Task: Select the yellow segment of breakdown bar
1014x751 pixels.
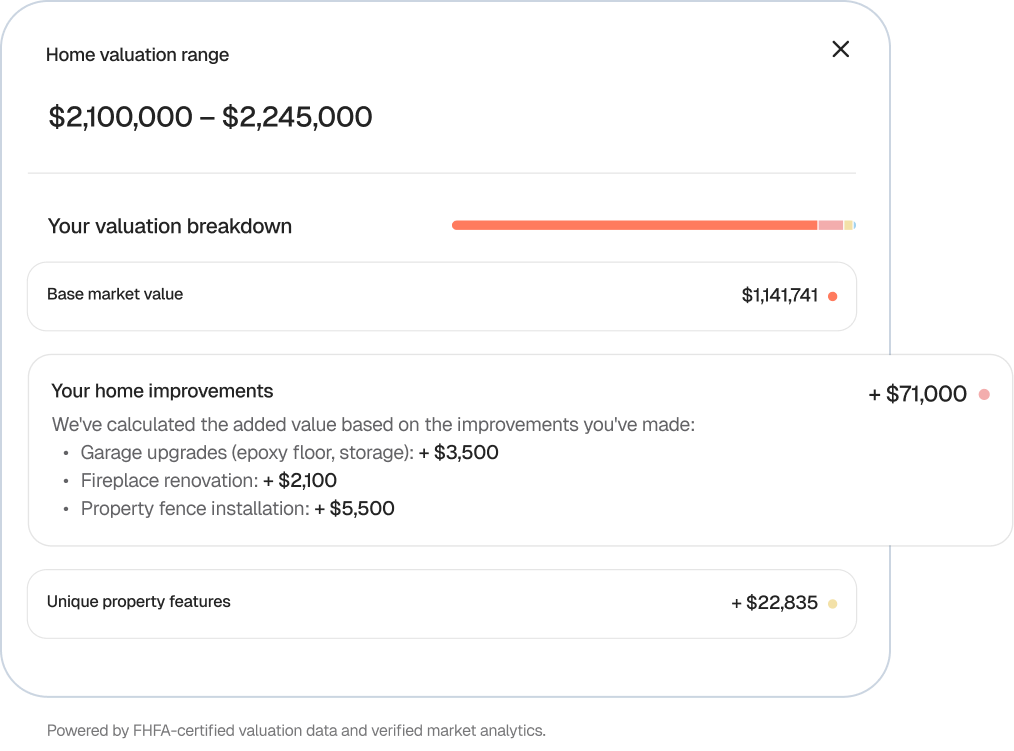Action: 848,225
